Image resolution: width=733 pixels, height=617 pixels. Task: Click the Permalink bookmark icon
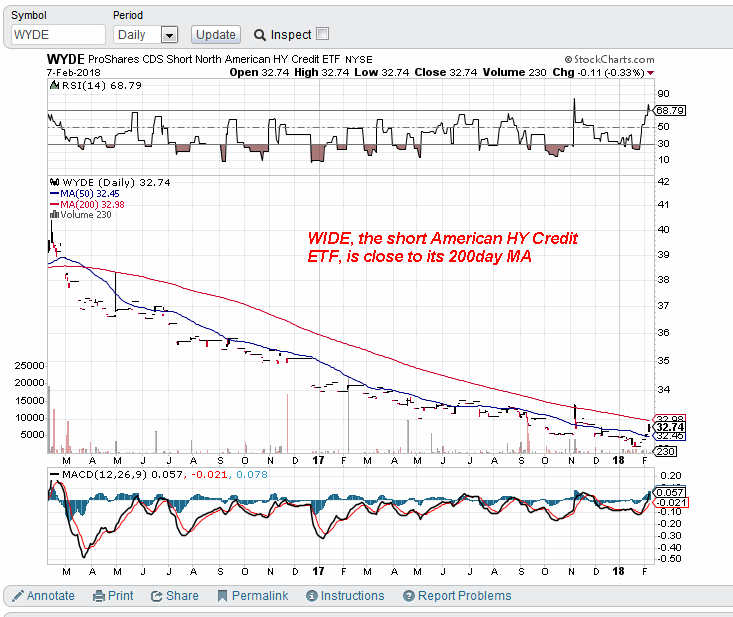pyautogui.click(x=223, y=596)
